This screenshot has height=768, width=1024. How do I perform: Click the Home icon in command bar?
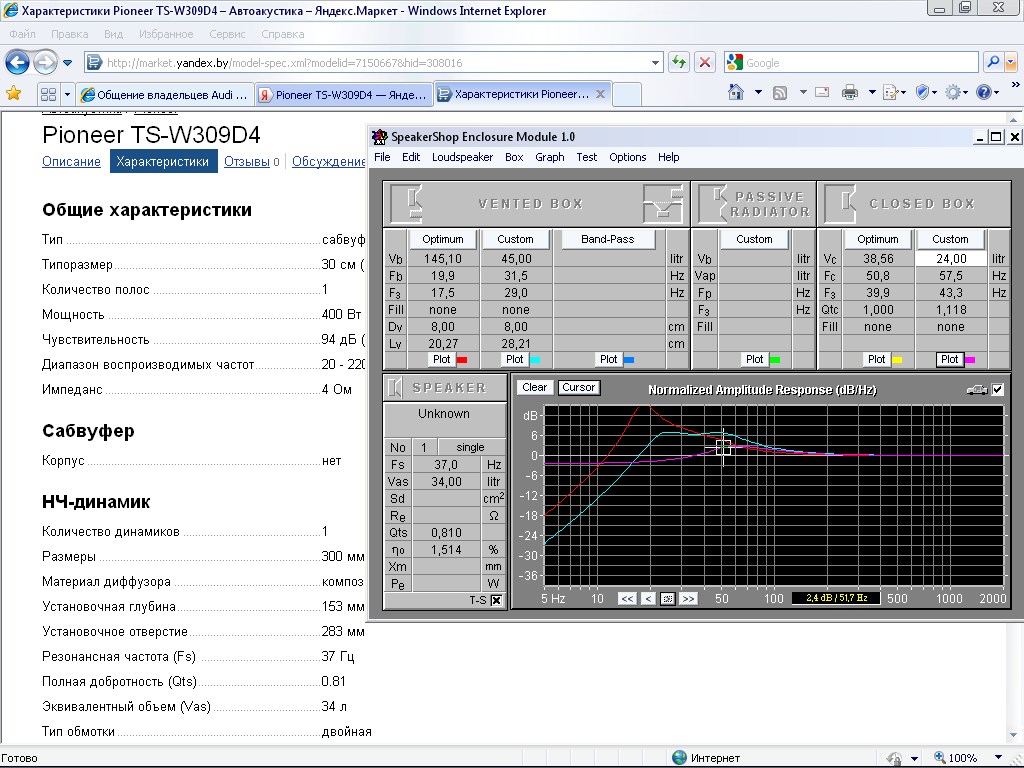736,93
